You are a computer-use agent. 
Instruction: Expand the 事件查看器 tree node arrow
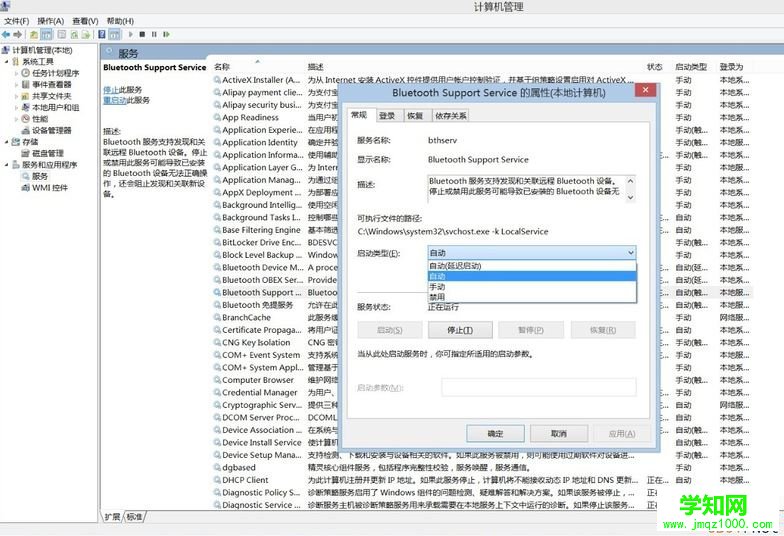16,84
